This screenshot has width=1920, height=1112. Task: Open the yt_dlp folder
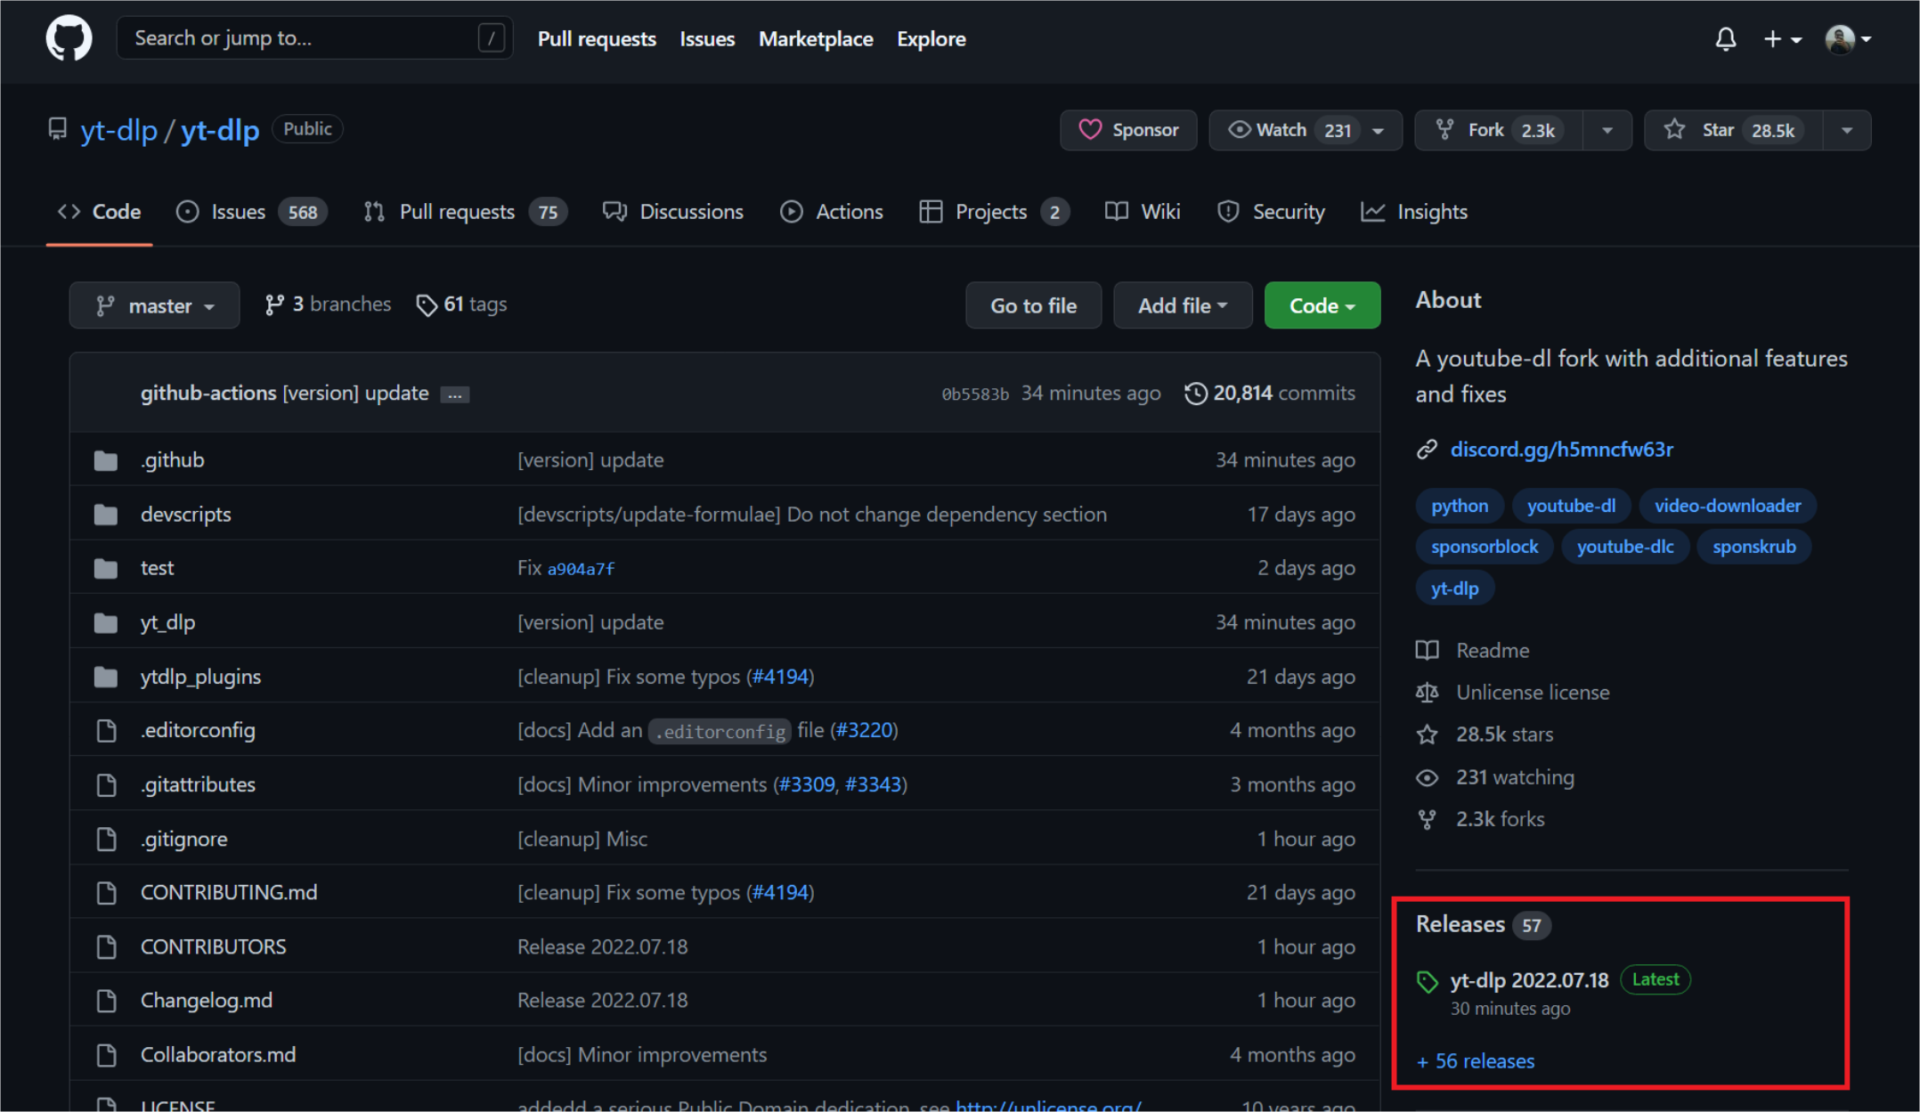click(168, 622)
